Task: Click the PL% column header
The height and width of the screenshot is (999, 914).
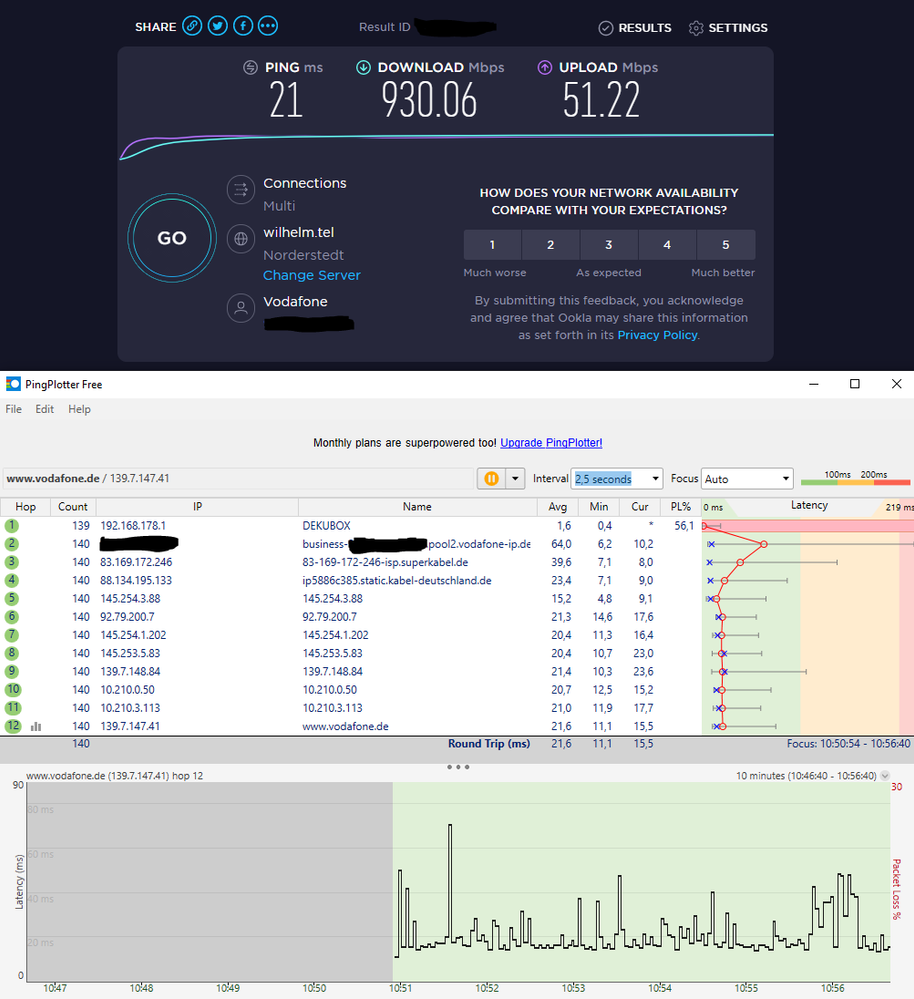Action: [680, 507]
